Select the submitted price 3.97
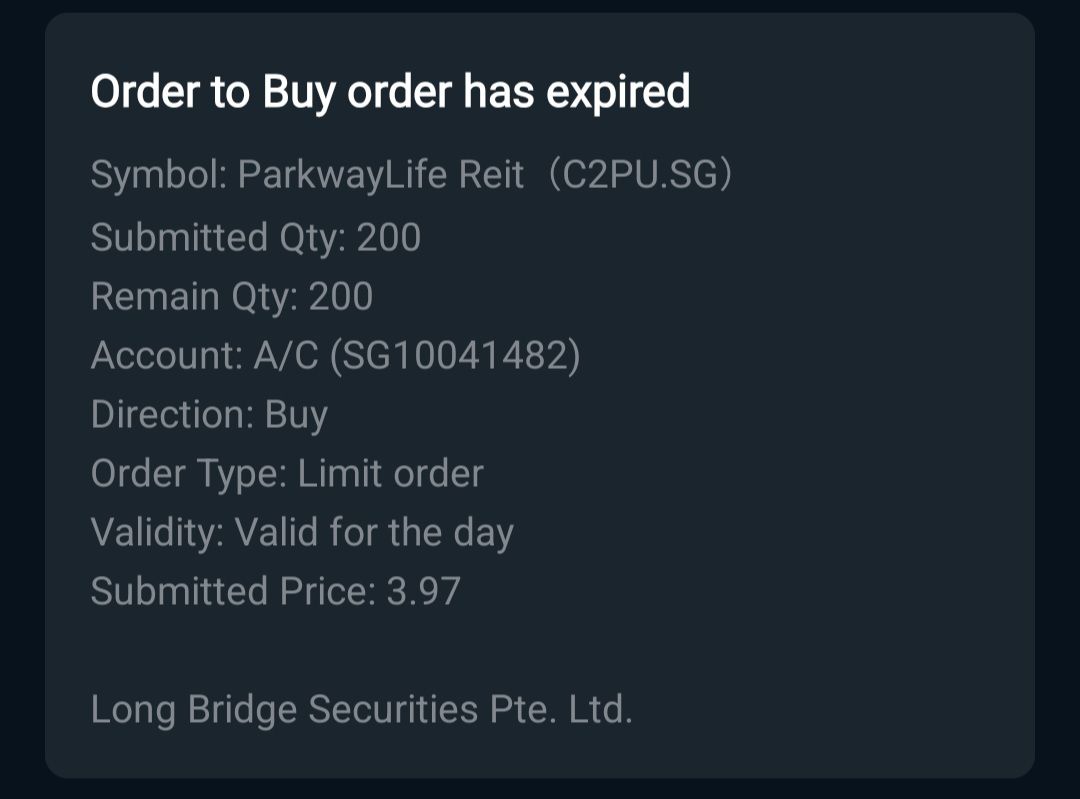This screenshot has width=1080, height=799. 424,591
